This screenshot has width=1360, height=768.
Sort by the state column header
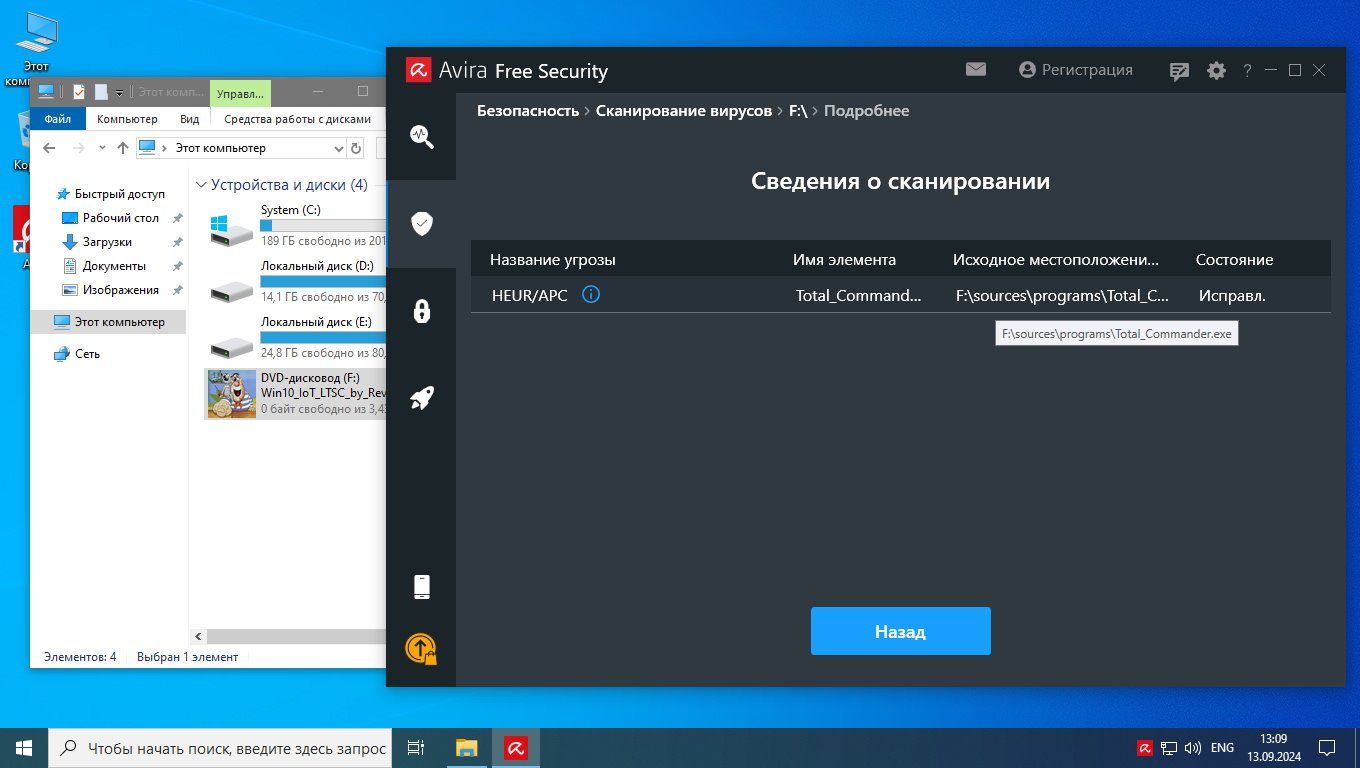(1234, 260)
